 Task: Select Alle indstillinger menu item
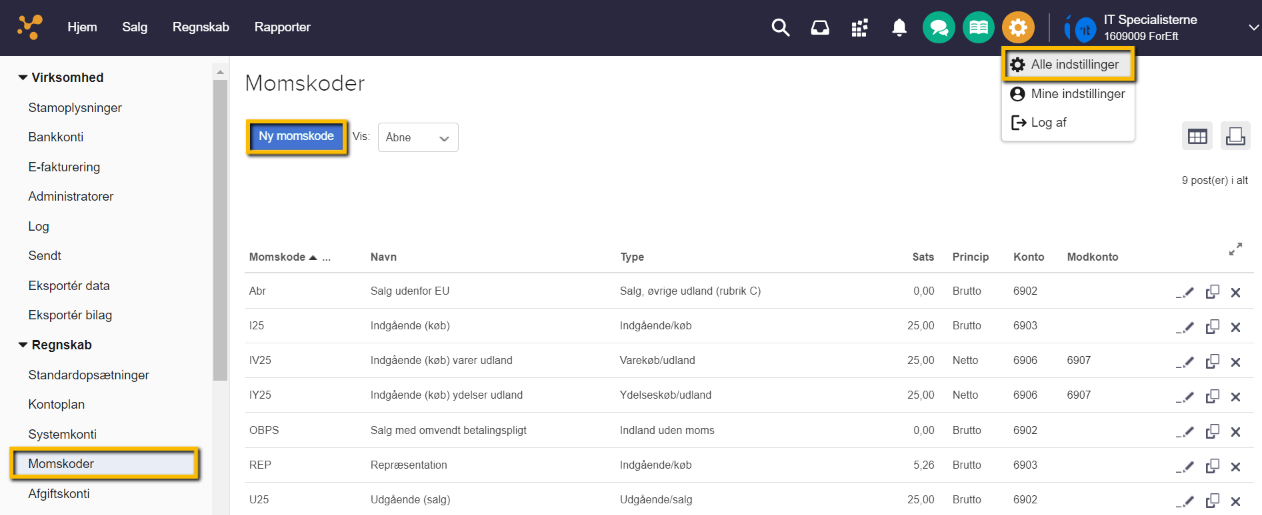(1068, 64)
